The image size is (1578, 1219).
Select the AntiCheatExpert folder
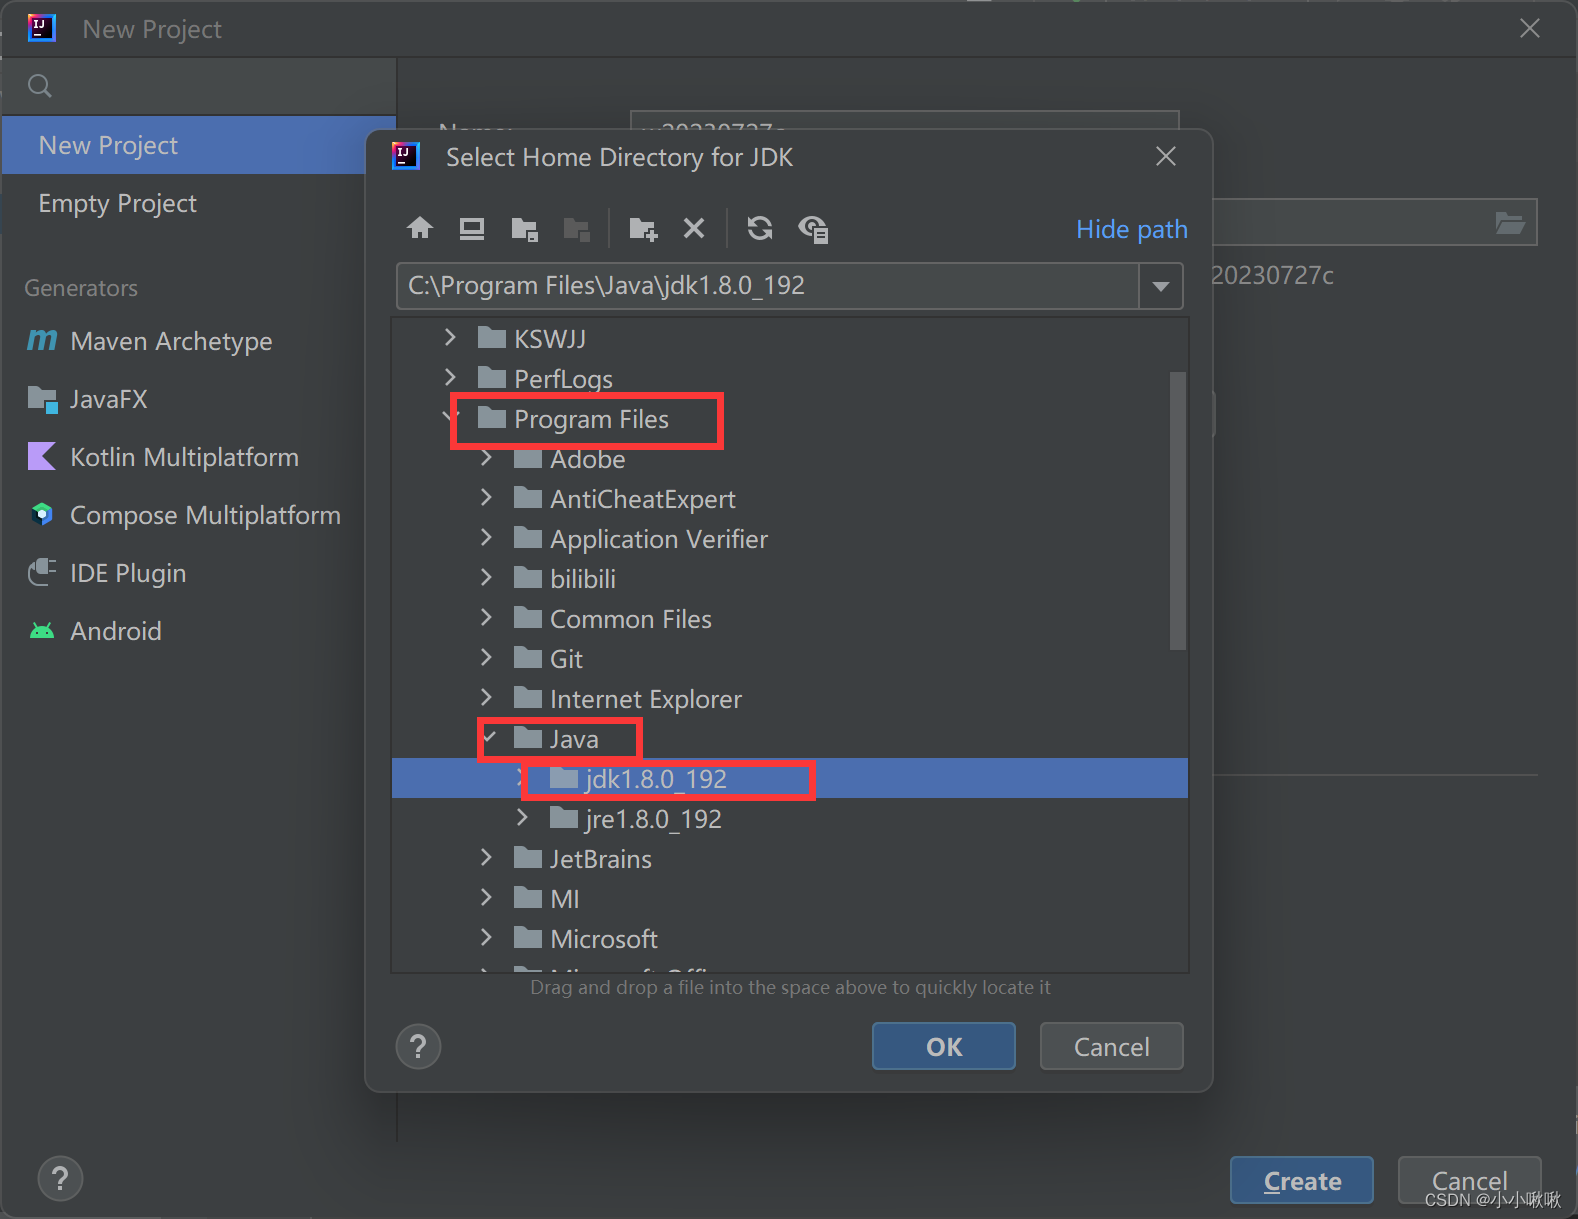[643, 499]
